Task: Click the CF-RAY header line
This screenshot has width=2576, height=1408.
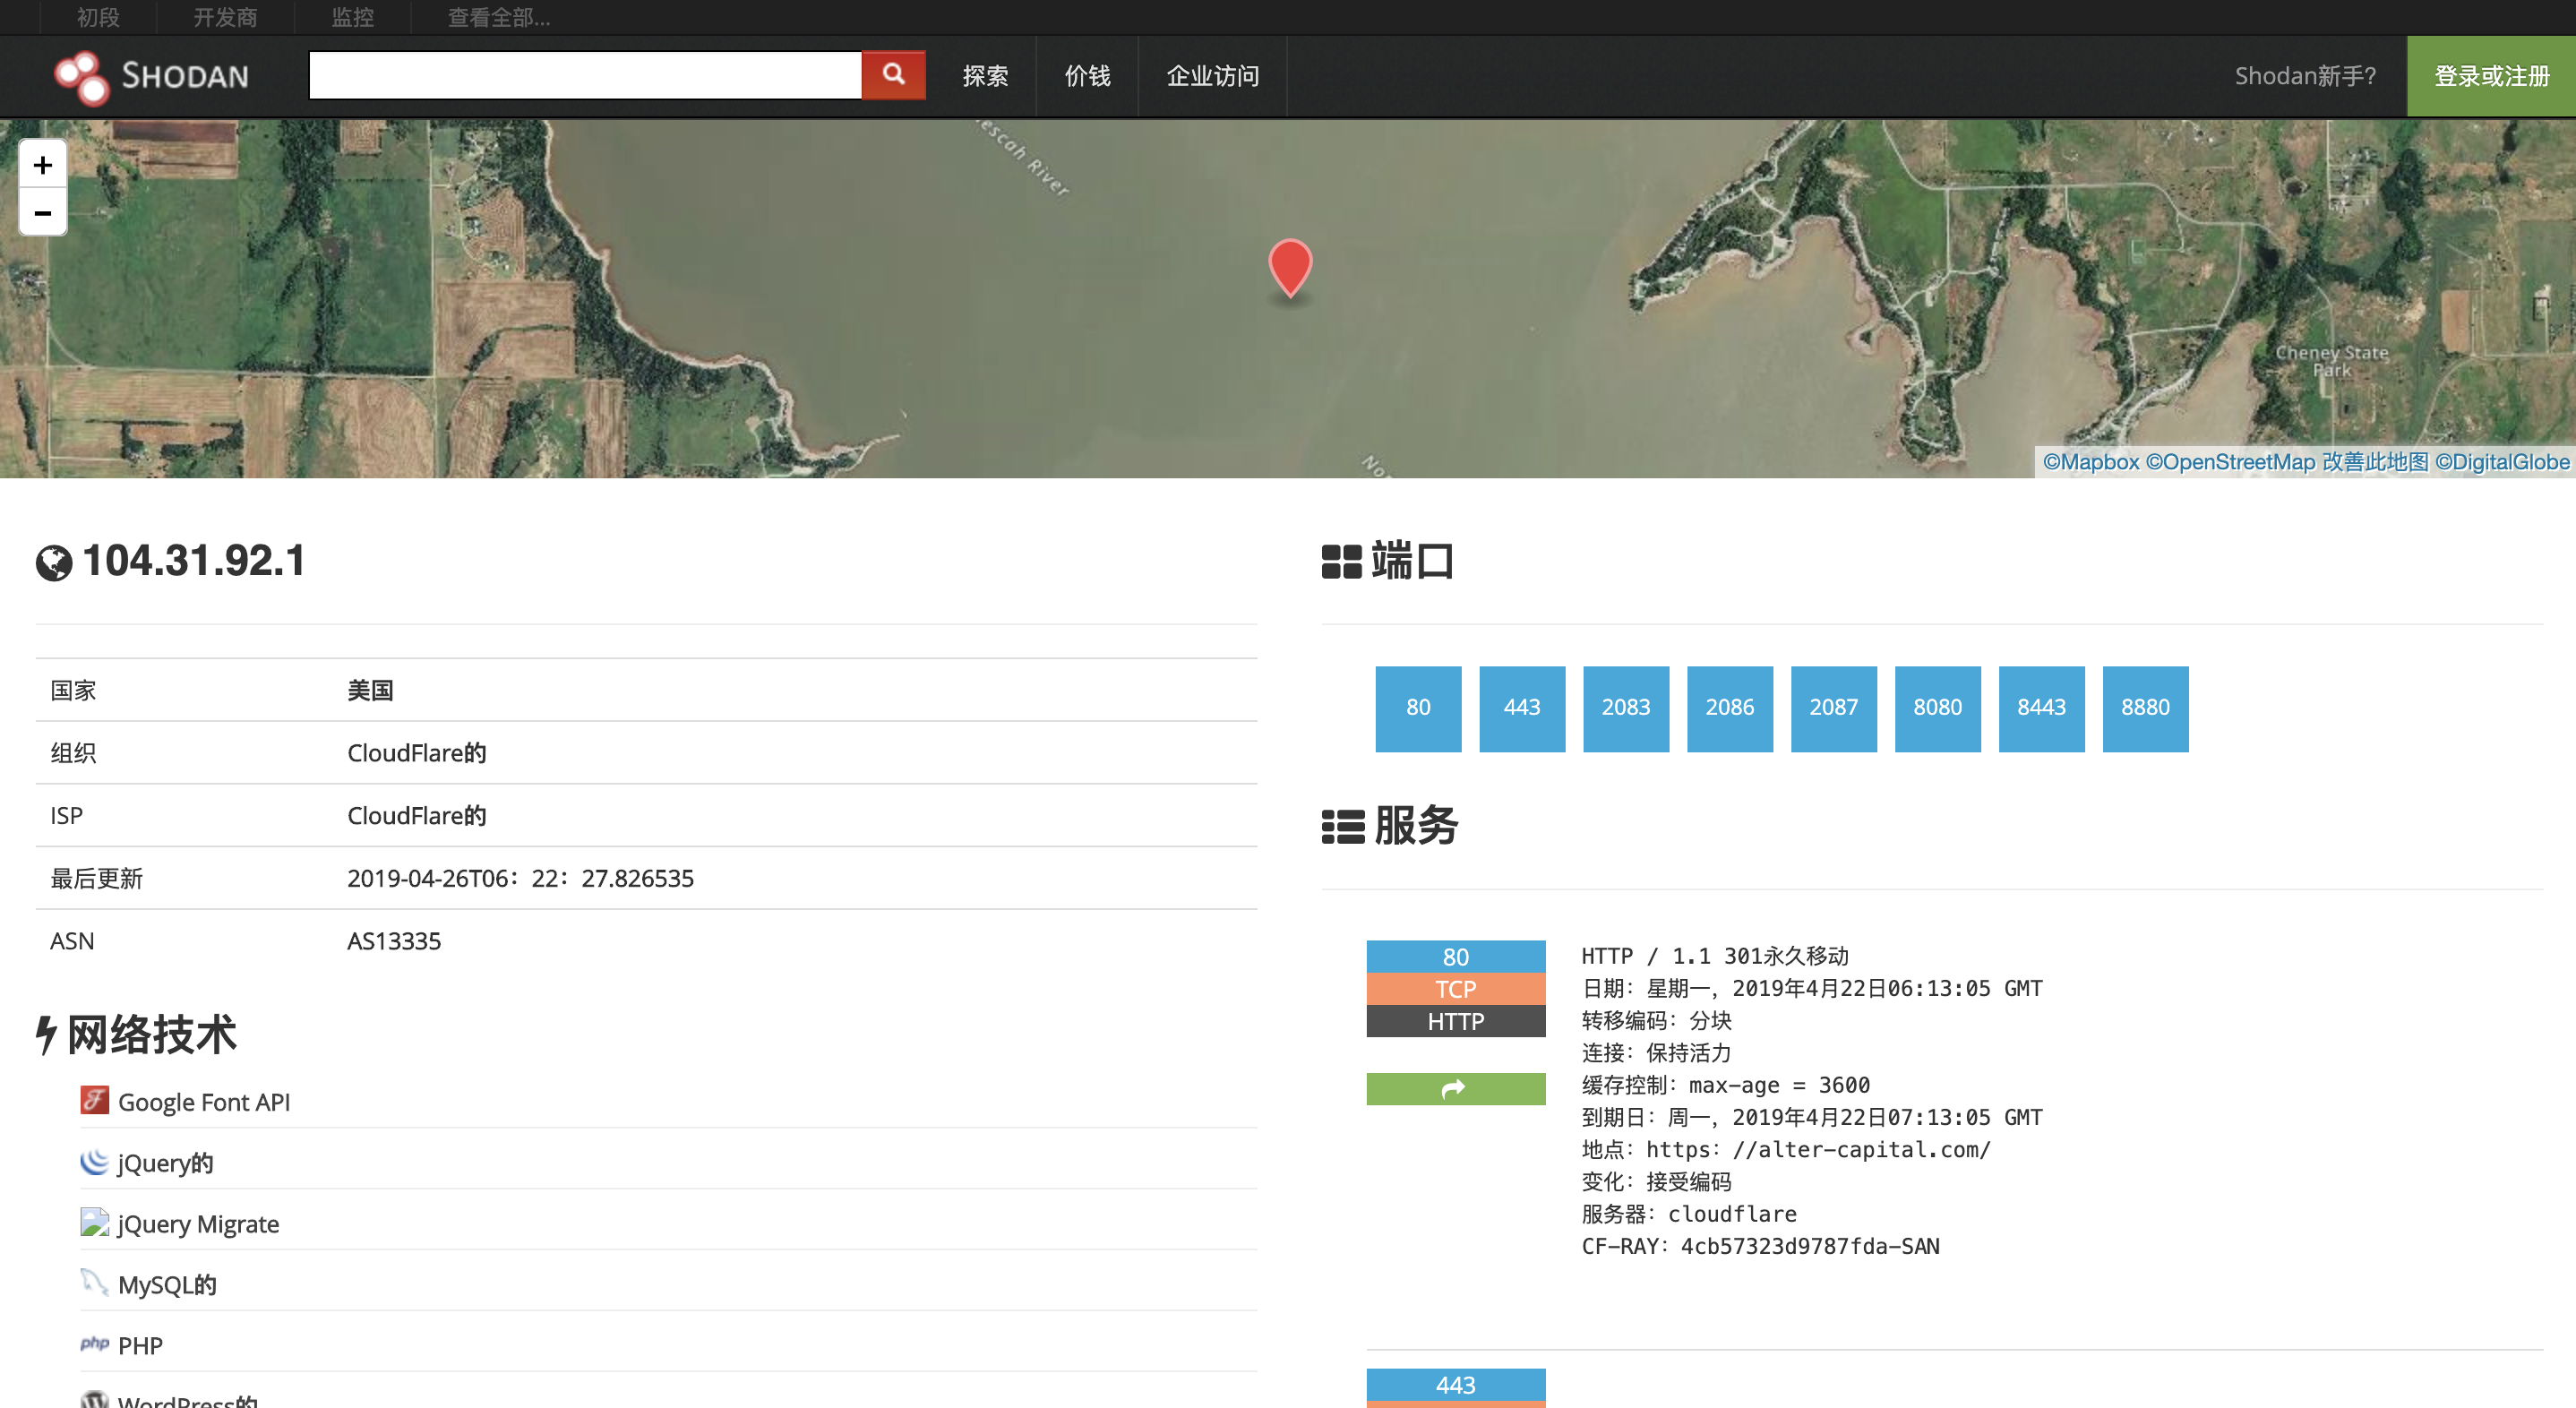Action: click(x=1760, y=1246)
